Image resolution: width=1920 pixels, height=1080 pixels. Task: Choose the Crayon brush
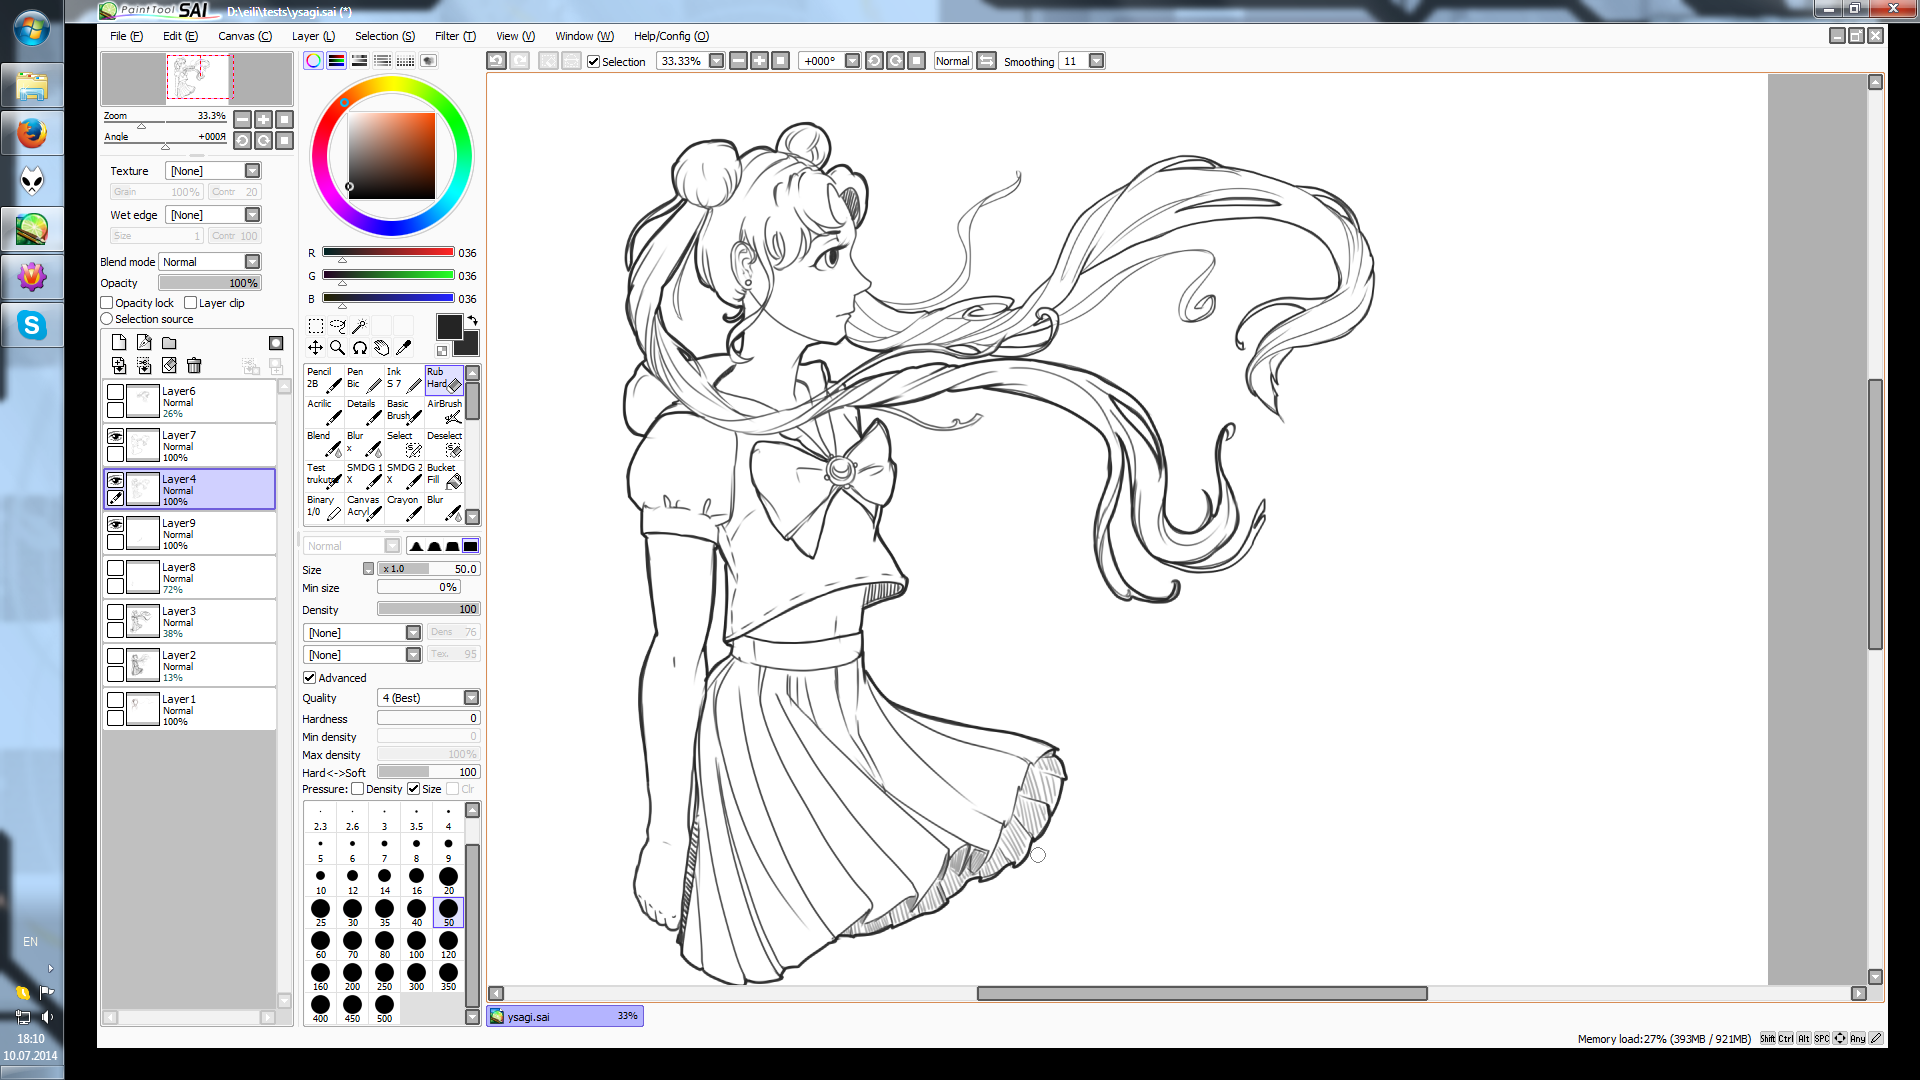click(x=404, y=507)
